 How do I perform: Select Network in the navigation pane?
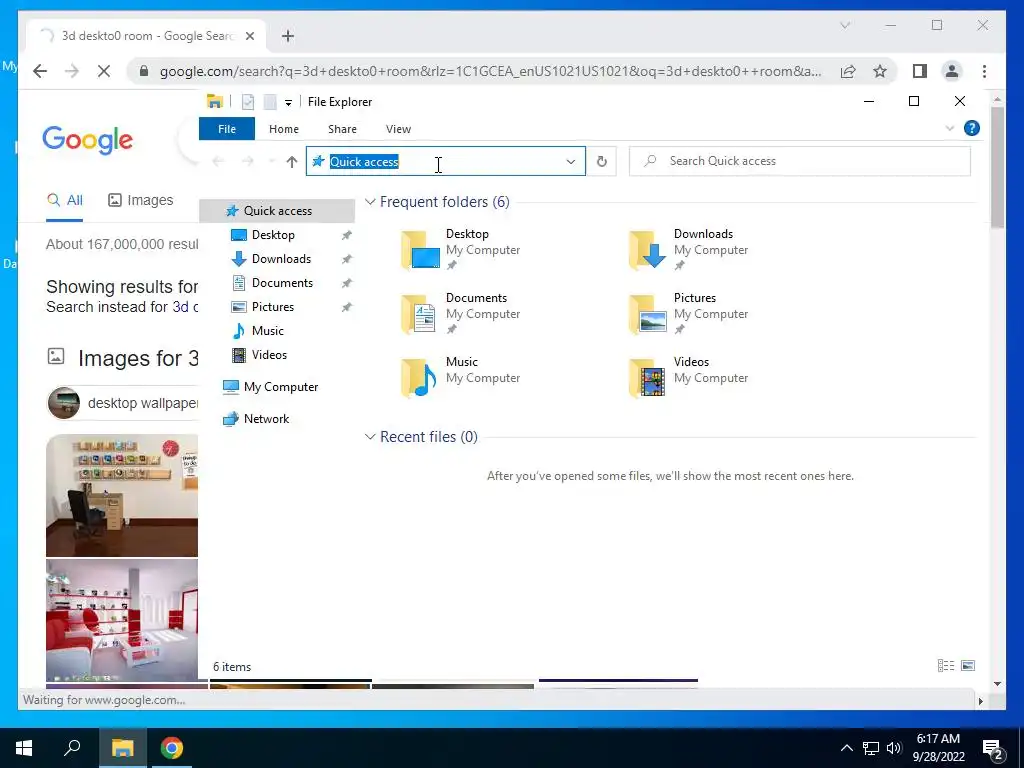(266, 419)
